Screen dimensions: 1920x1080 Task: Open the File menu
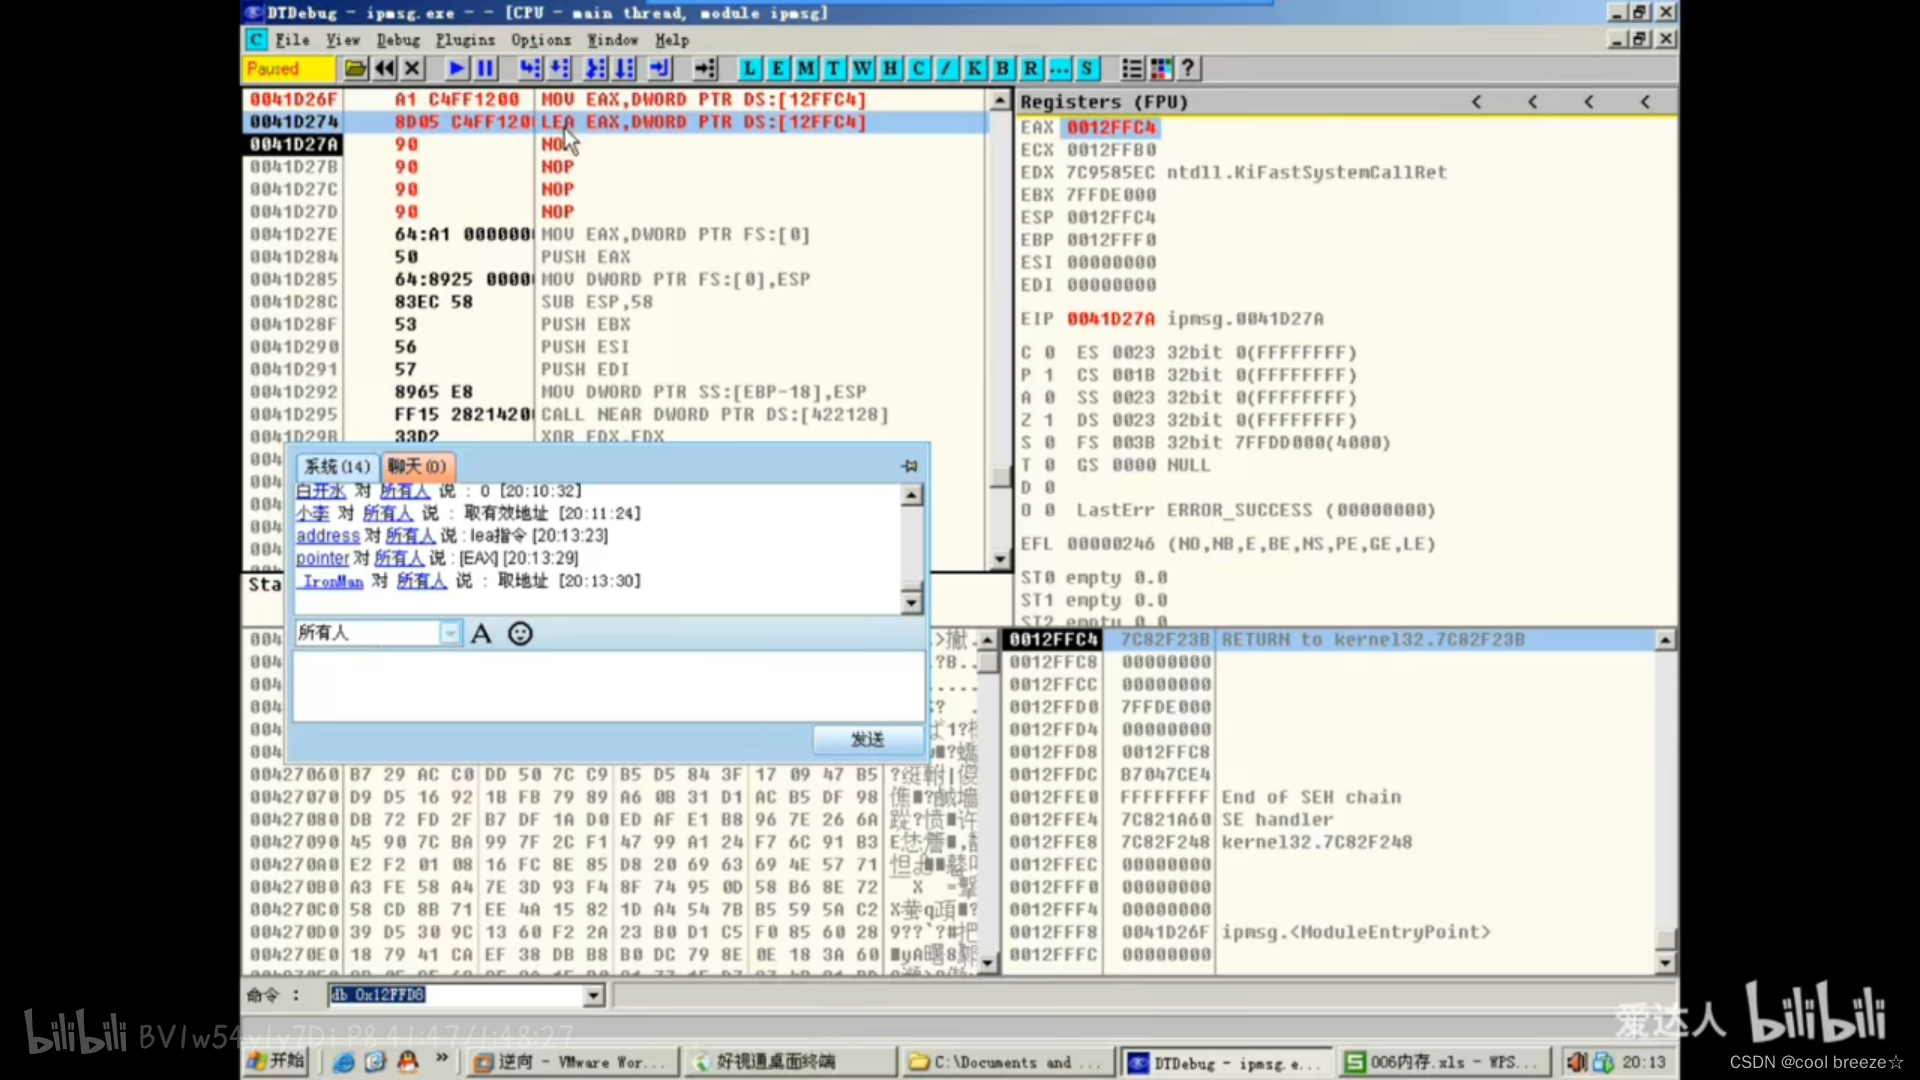click(292, 40)
